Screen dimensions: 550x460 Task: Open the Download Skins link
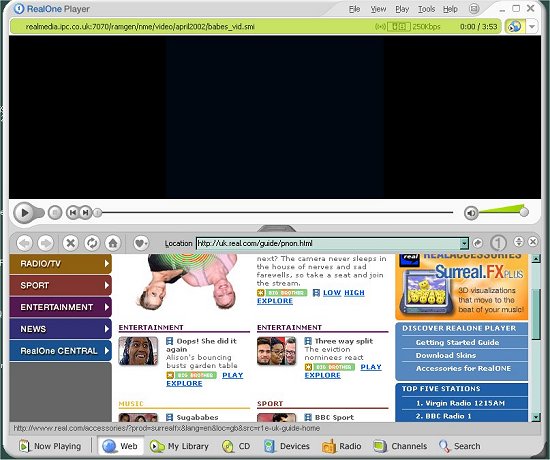[446, 355]
